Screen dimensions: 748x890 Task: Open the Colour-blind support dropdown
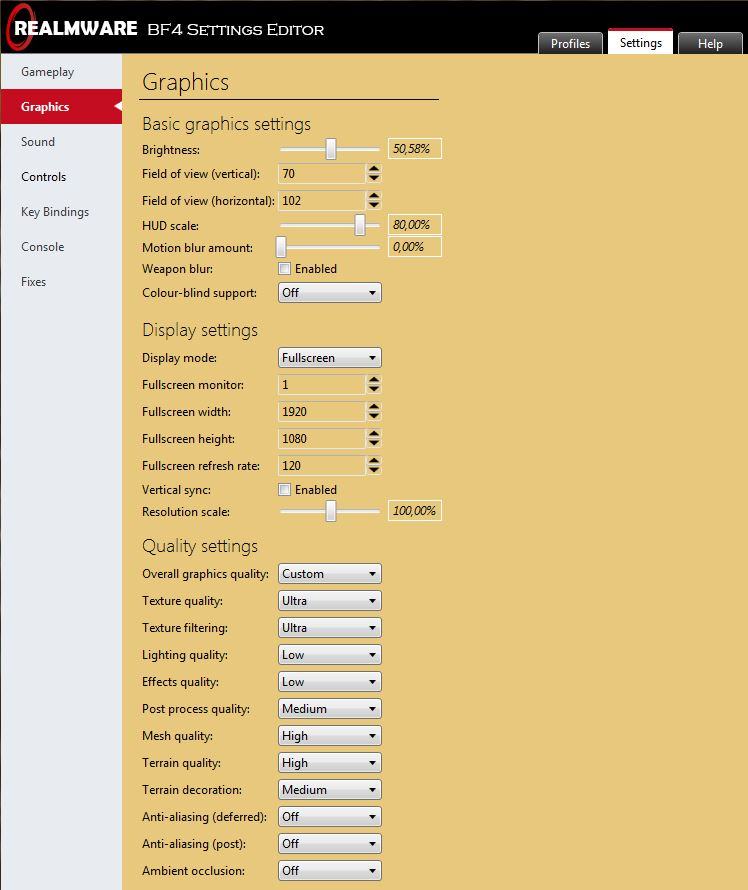pos(330,293)
